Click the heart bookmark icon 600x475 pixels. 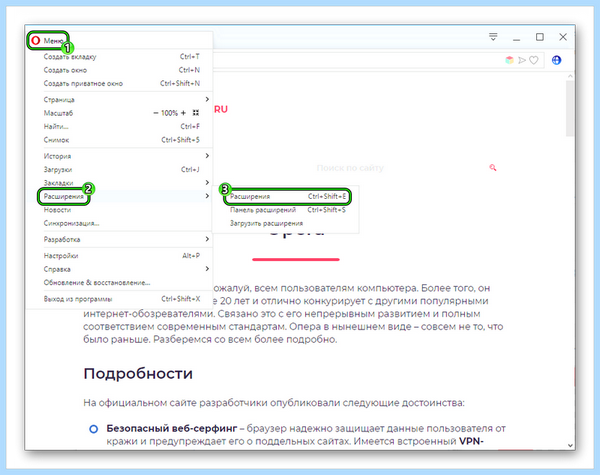pyautogui.click(x=533, y=60)
